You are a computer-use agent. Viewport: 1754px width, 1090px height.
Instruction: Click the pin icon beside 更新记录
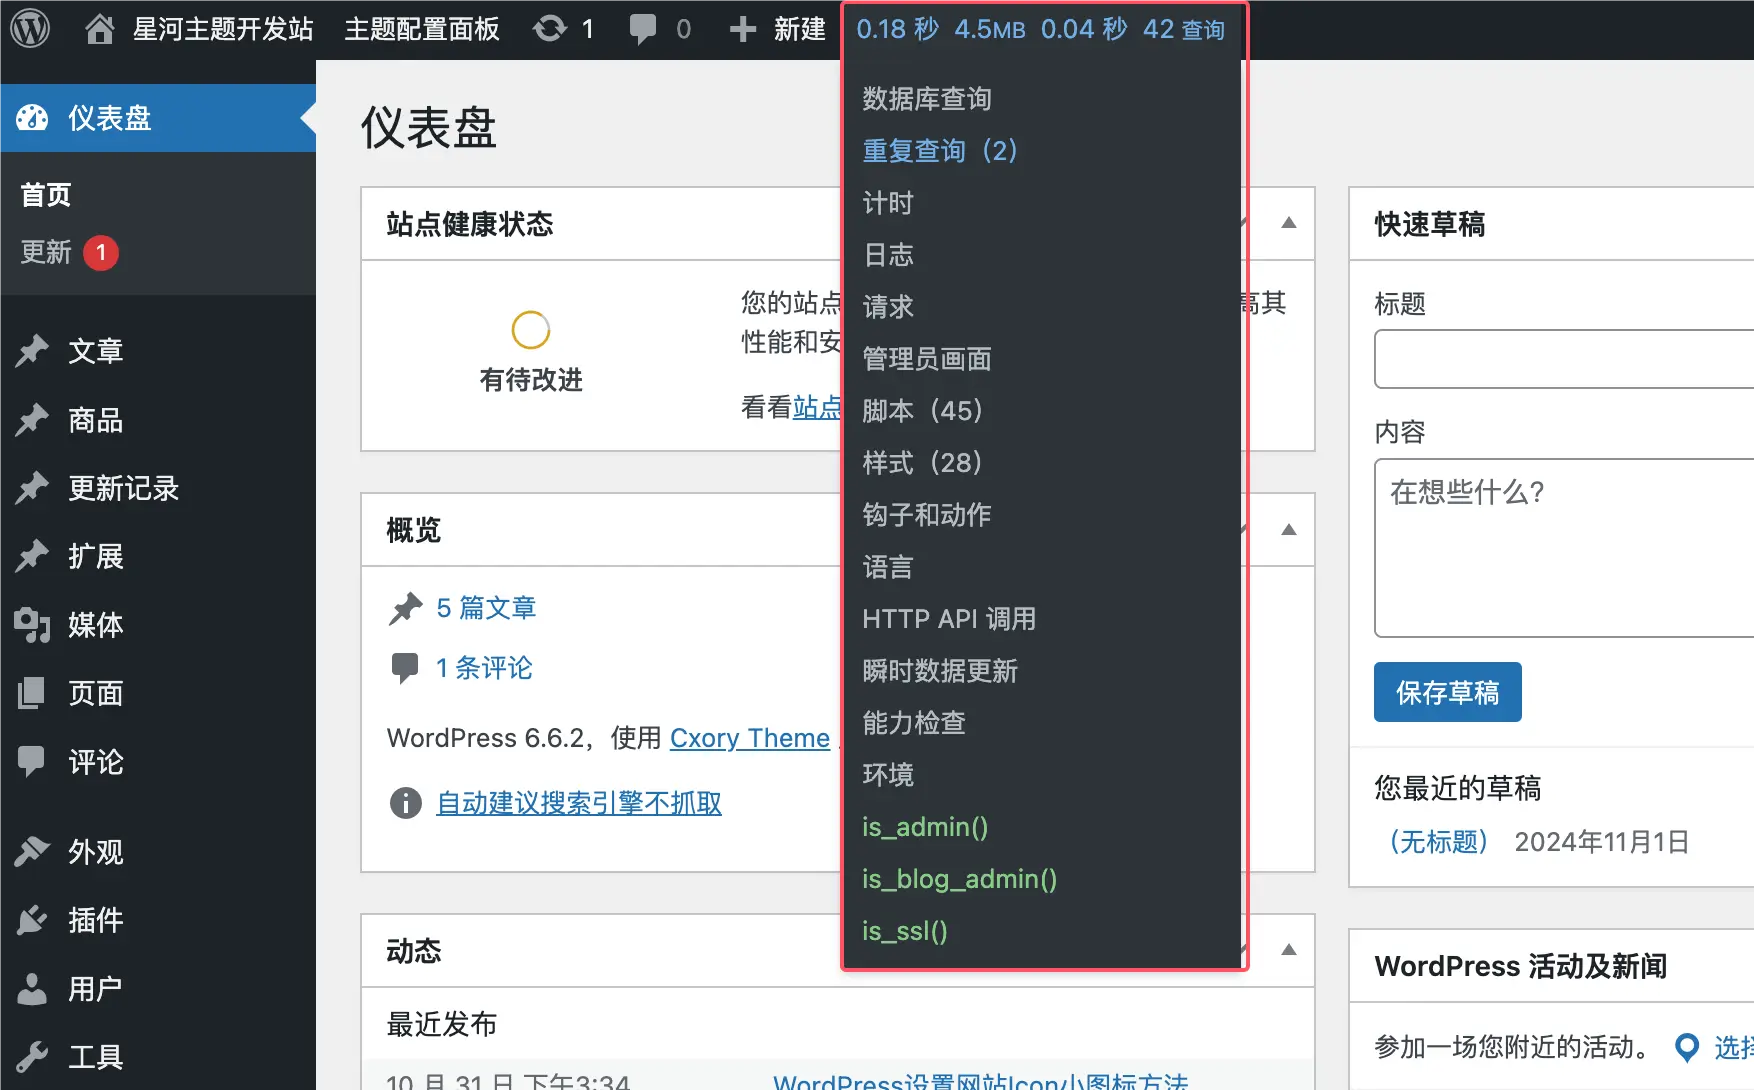click(32, 488)
